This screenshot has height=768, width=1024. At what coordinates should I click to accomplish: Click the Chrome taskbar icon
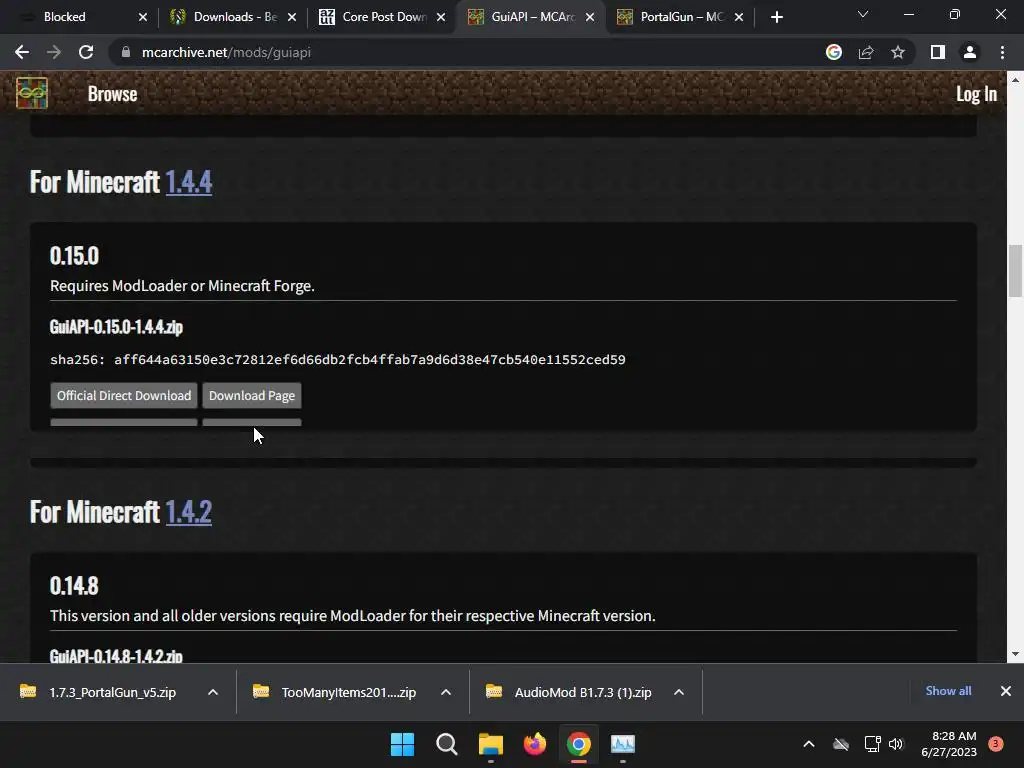[x=579, y=744]
